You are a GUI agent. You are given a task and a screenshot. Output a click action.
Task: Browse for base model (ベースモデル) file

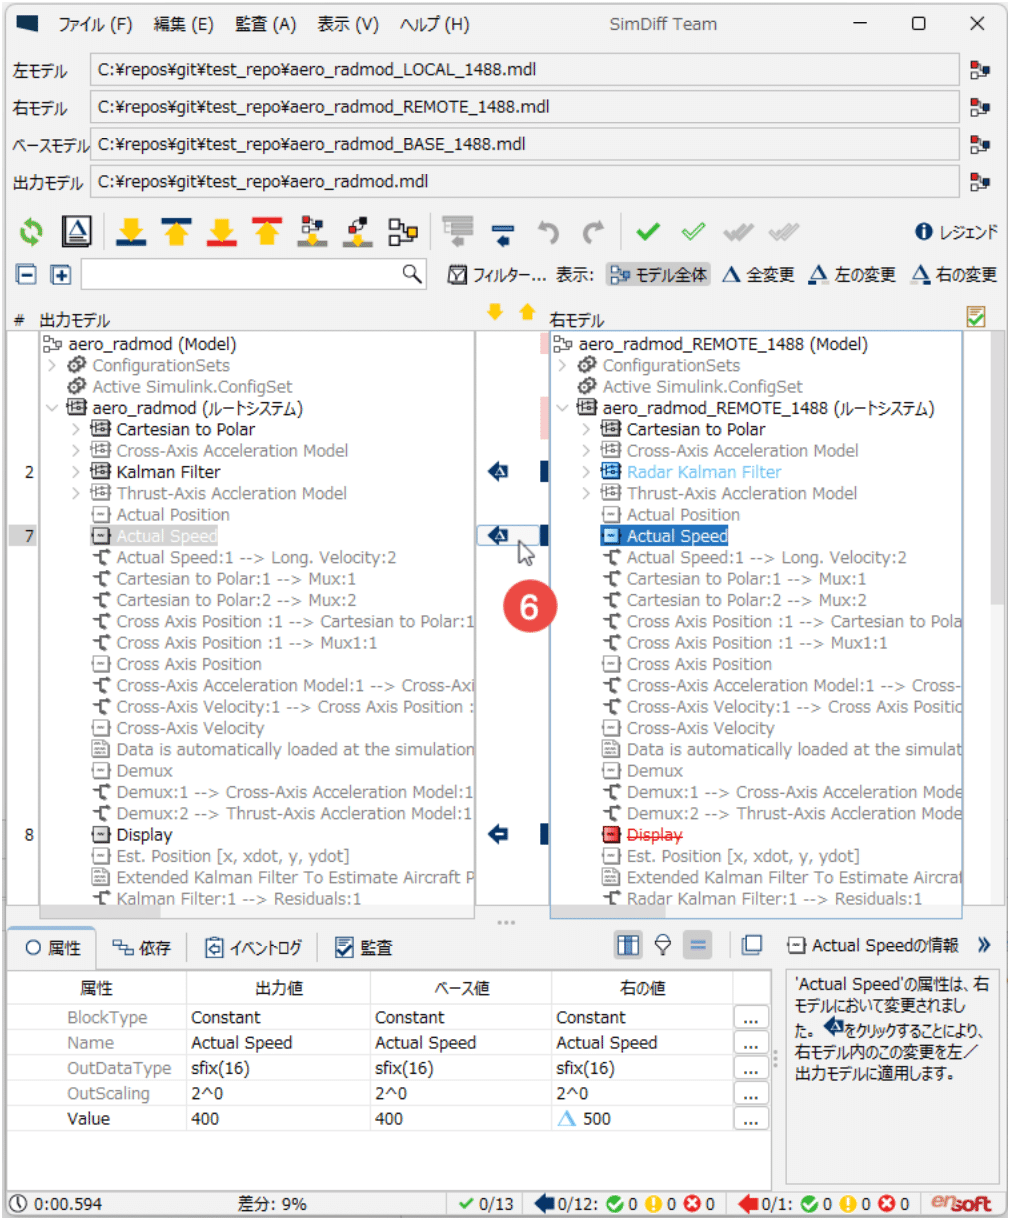tap(980, 144)
